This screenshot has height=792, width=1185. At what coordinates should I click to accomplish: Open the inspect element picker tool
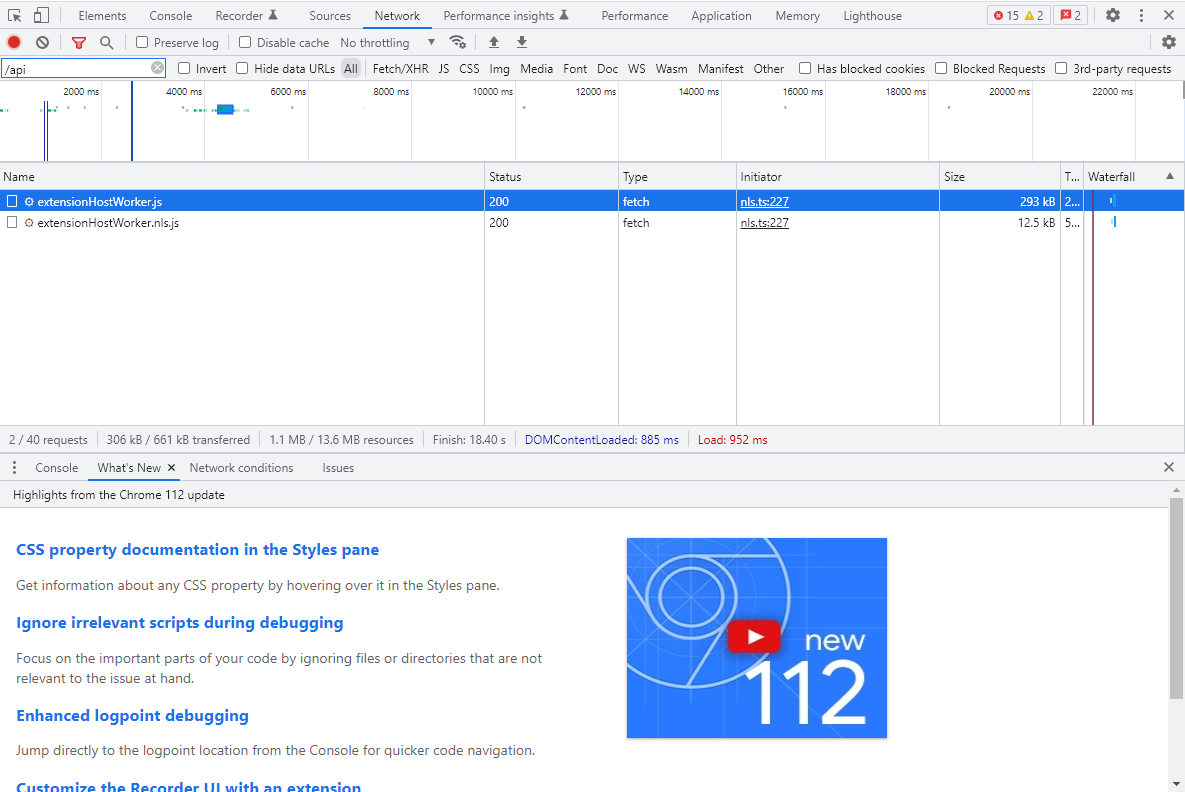coord(14,15)
